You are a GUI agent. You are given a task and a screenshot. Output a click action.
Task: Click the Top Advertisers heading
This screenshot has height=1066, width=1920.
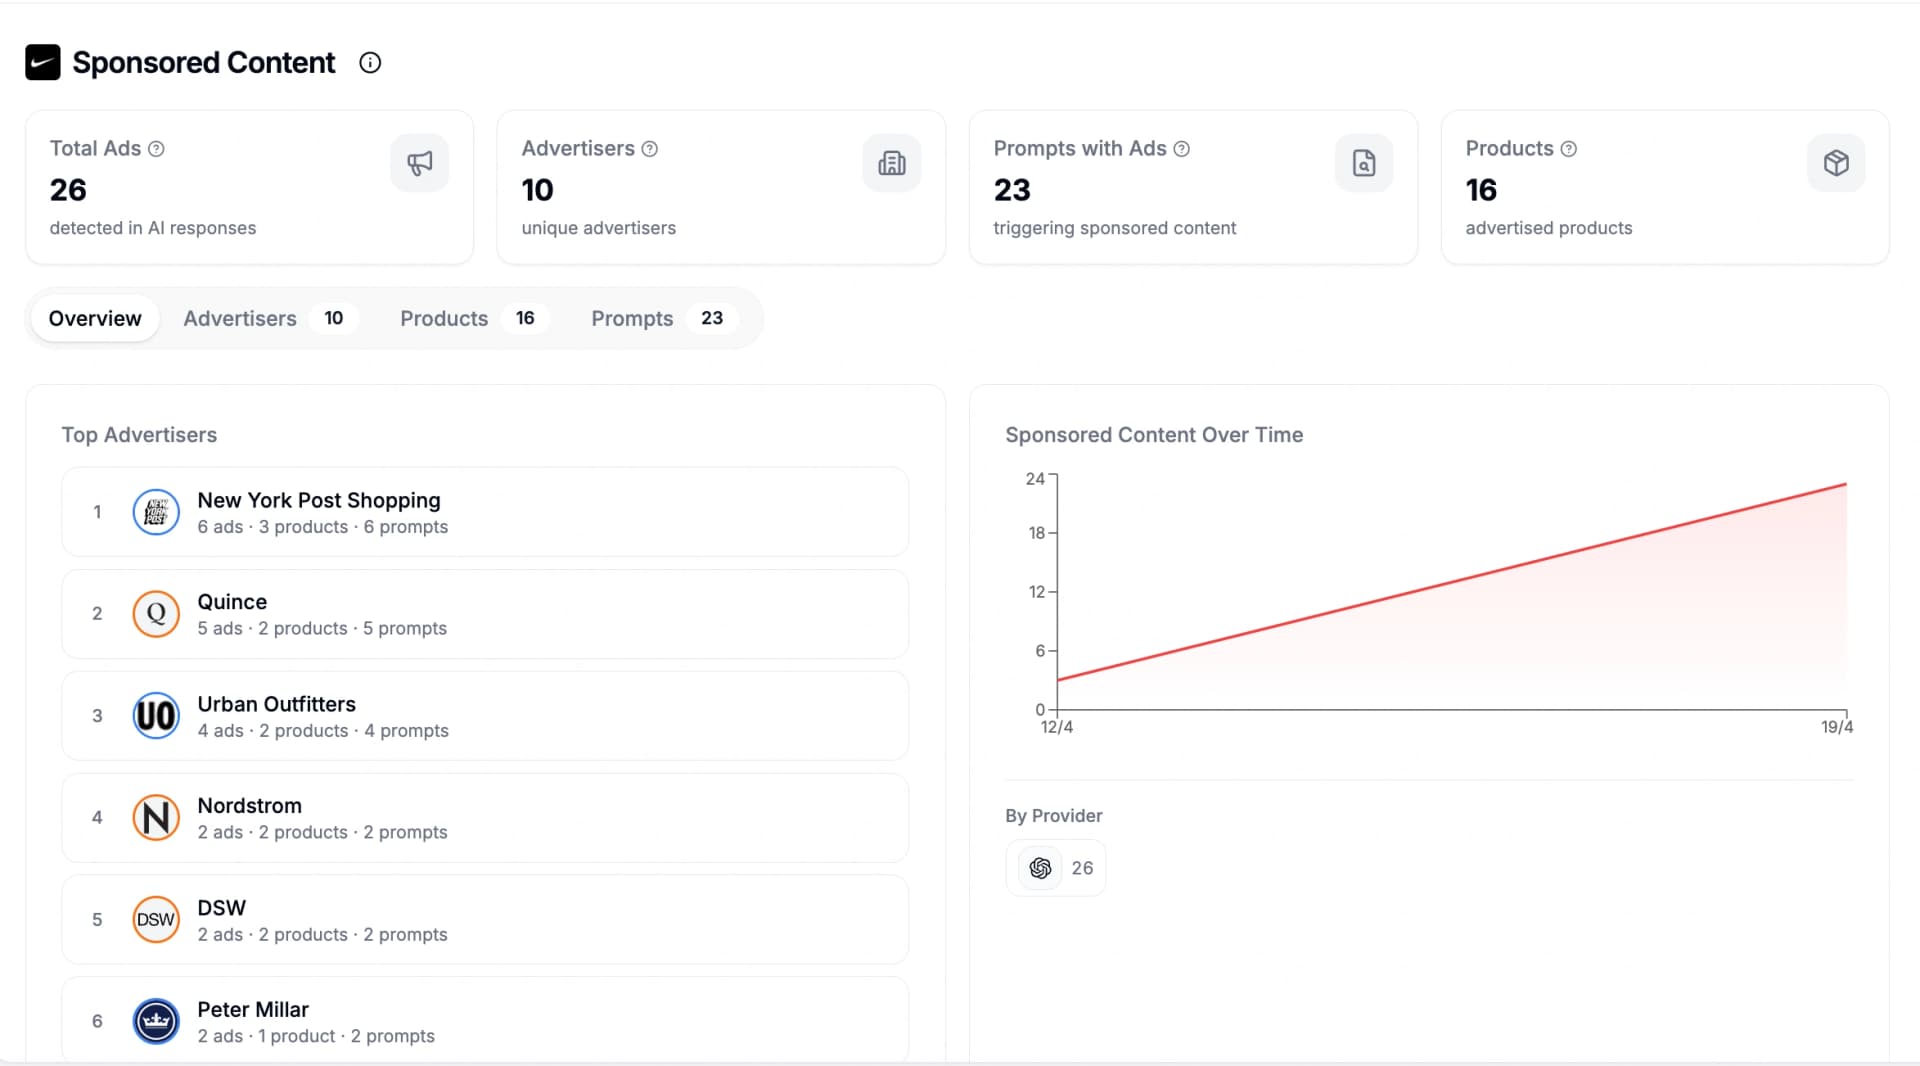click(x=139, y=435)
